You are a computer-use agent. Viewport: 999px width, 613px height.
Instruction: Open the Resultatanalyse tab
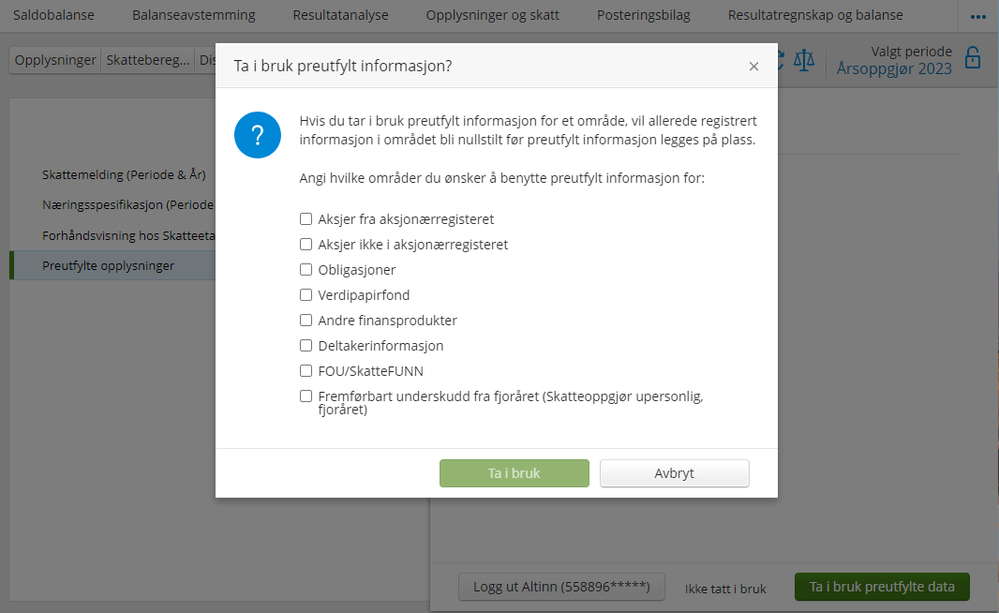click(340, 15)
